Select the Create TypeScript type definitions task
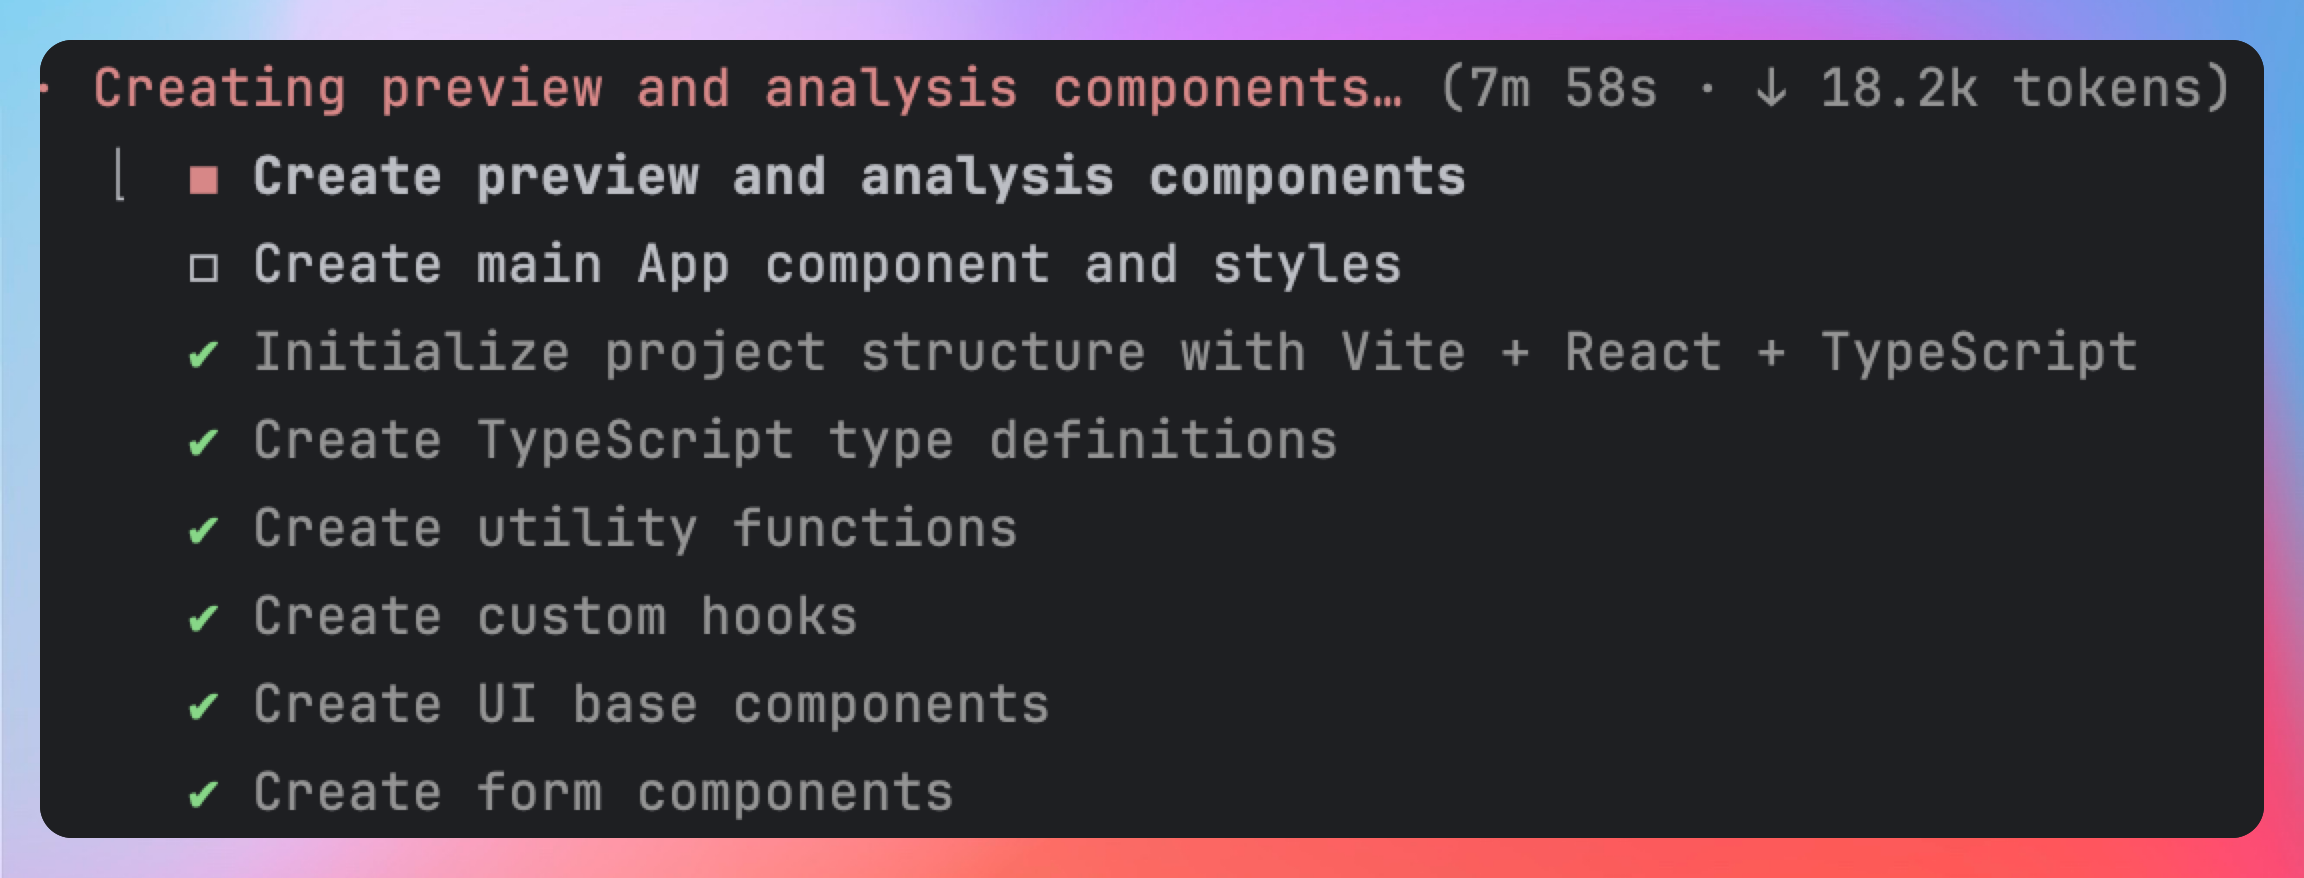 pos(795,441)
